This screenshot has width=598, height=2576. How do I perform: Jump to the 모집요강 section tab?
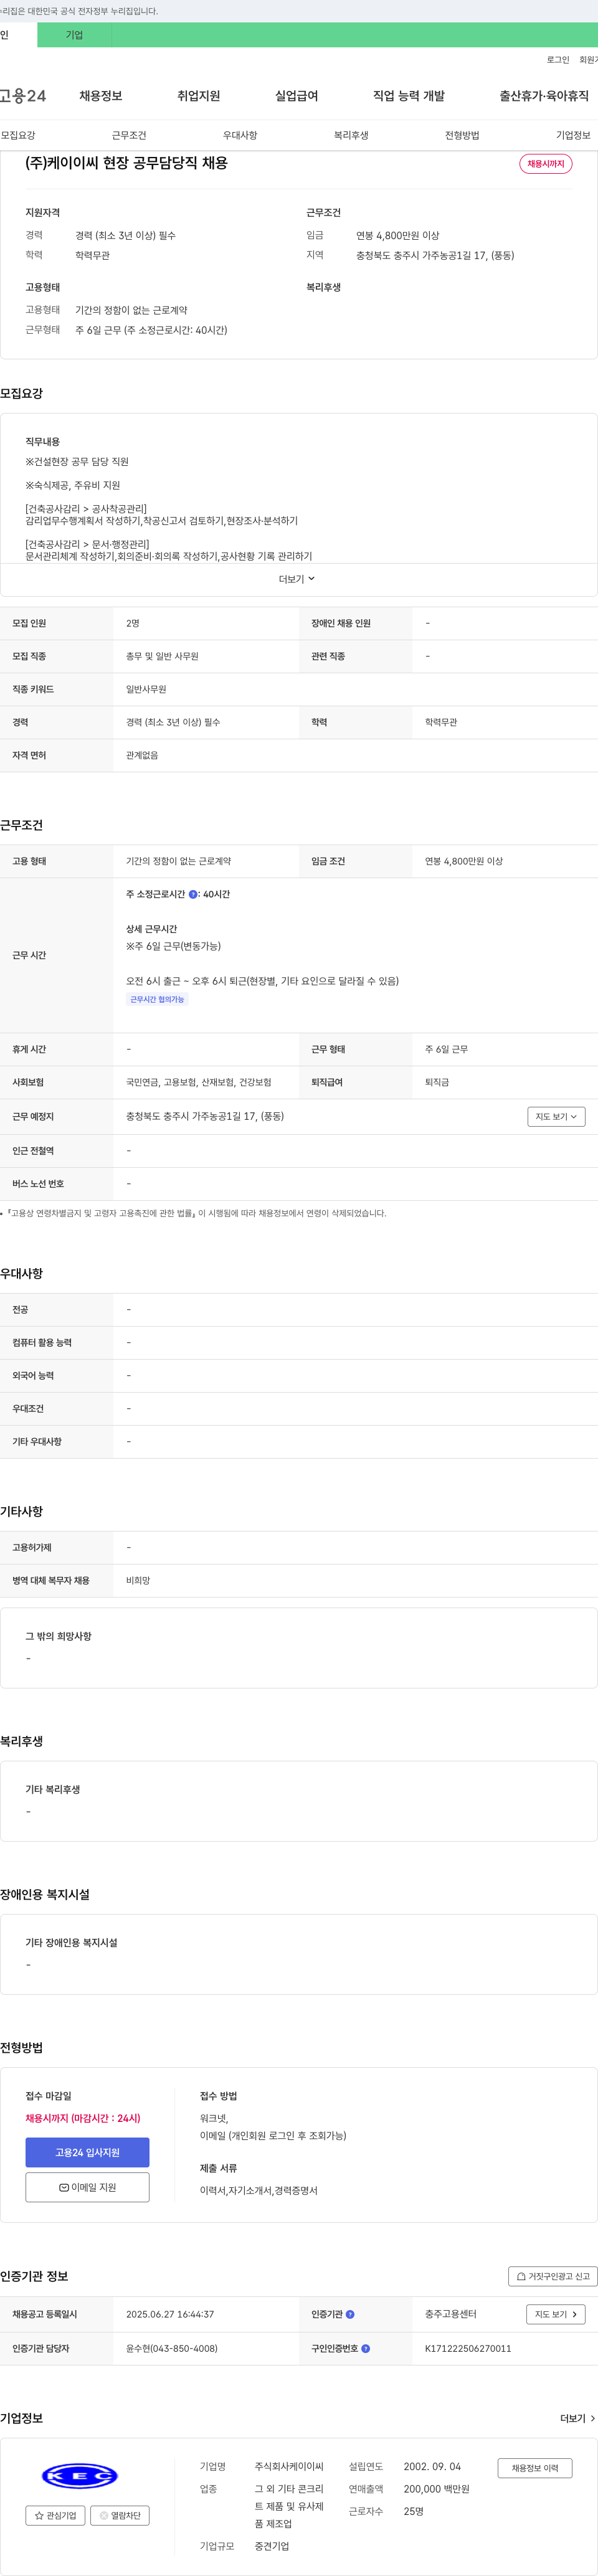tap(18, 135)
